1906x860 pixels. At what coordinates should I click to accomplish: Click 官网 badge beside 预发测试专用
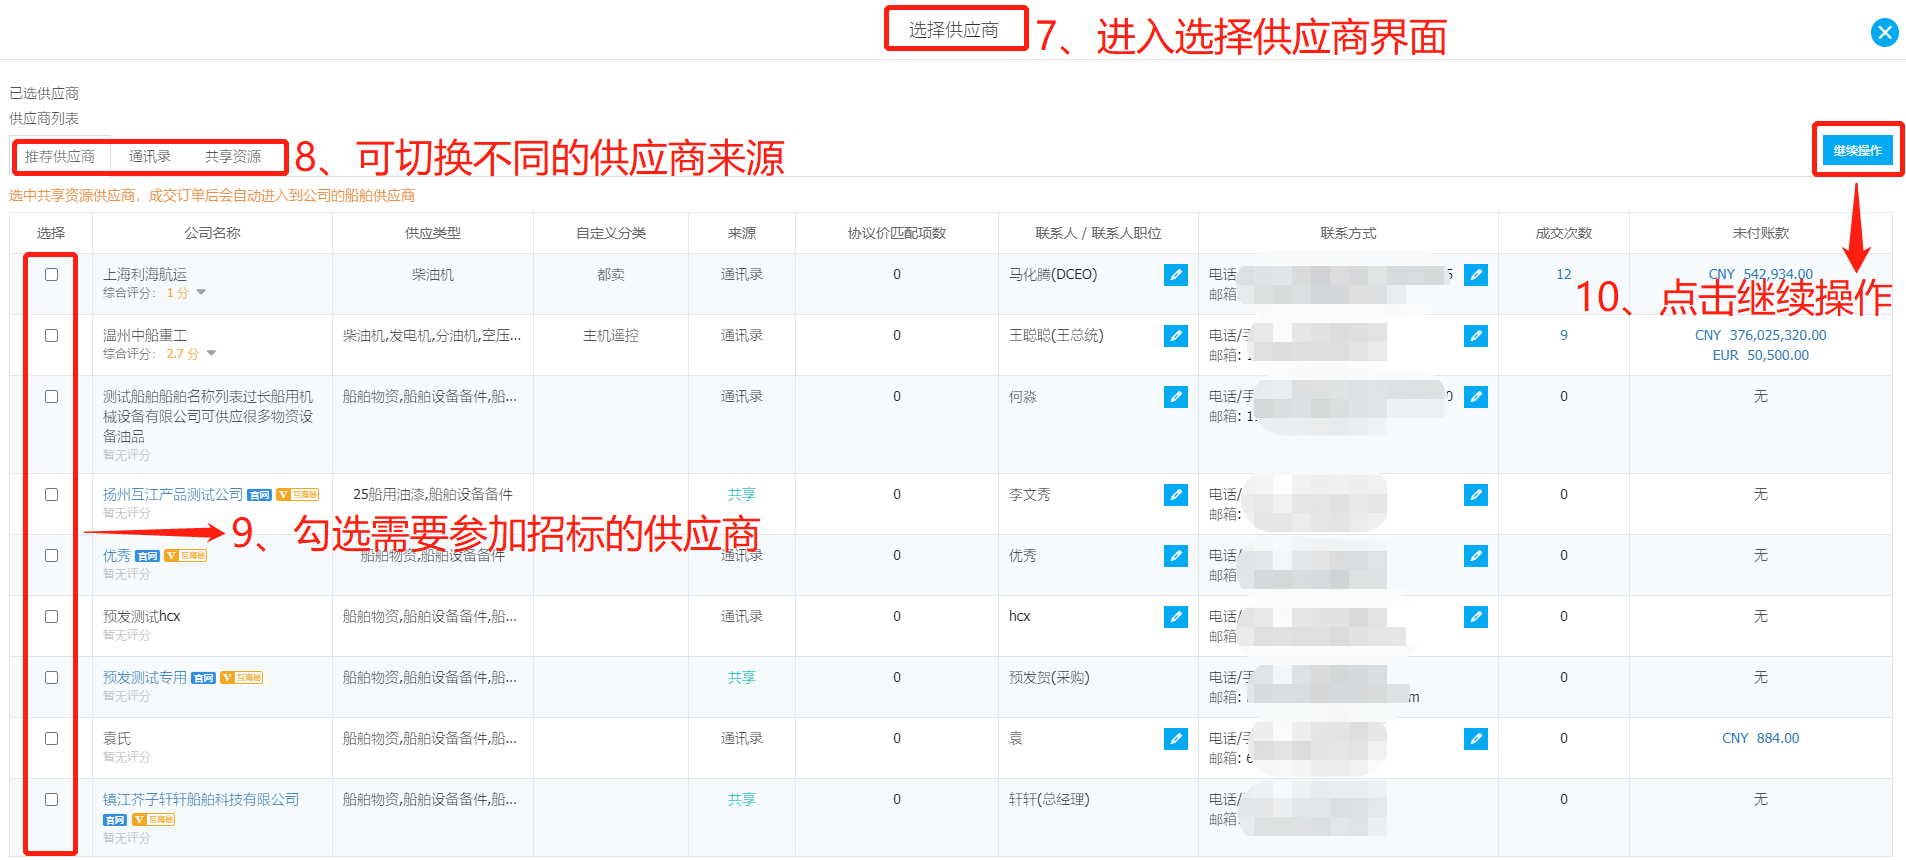pyautogui.click(x=203, y=678)
